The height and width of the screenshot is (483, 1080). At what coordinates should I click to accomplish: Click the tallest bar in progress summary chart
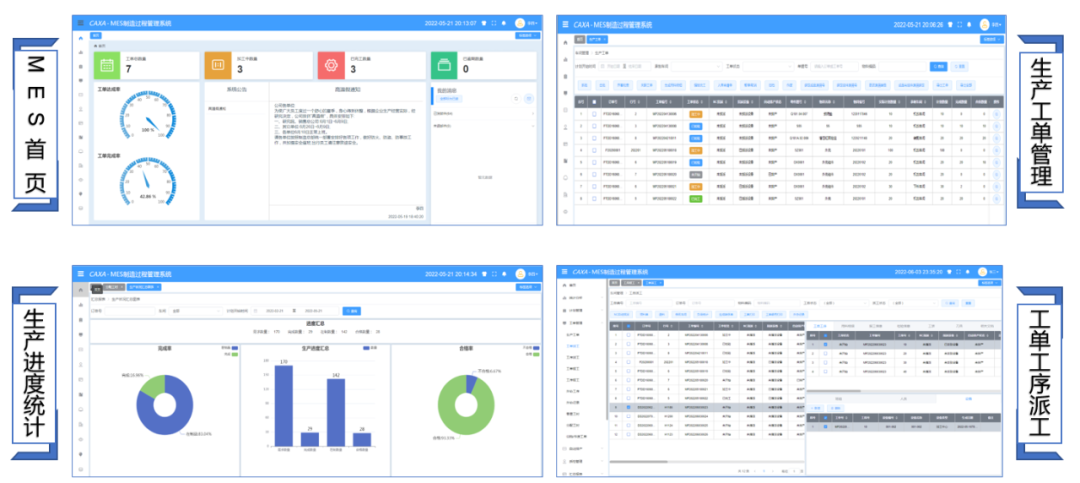click(284, 408)
